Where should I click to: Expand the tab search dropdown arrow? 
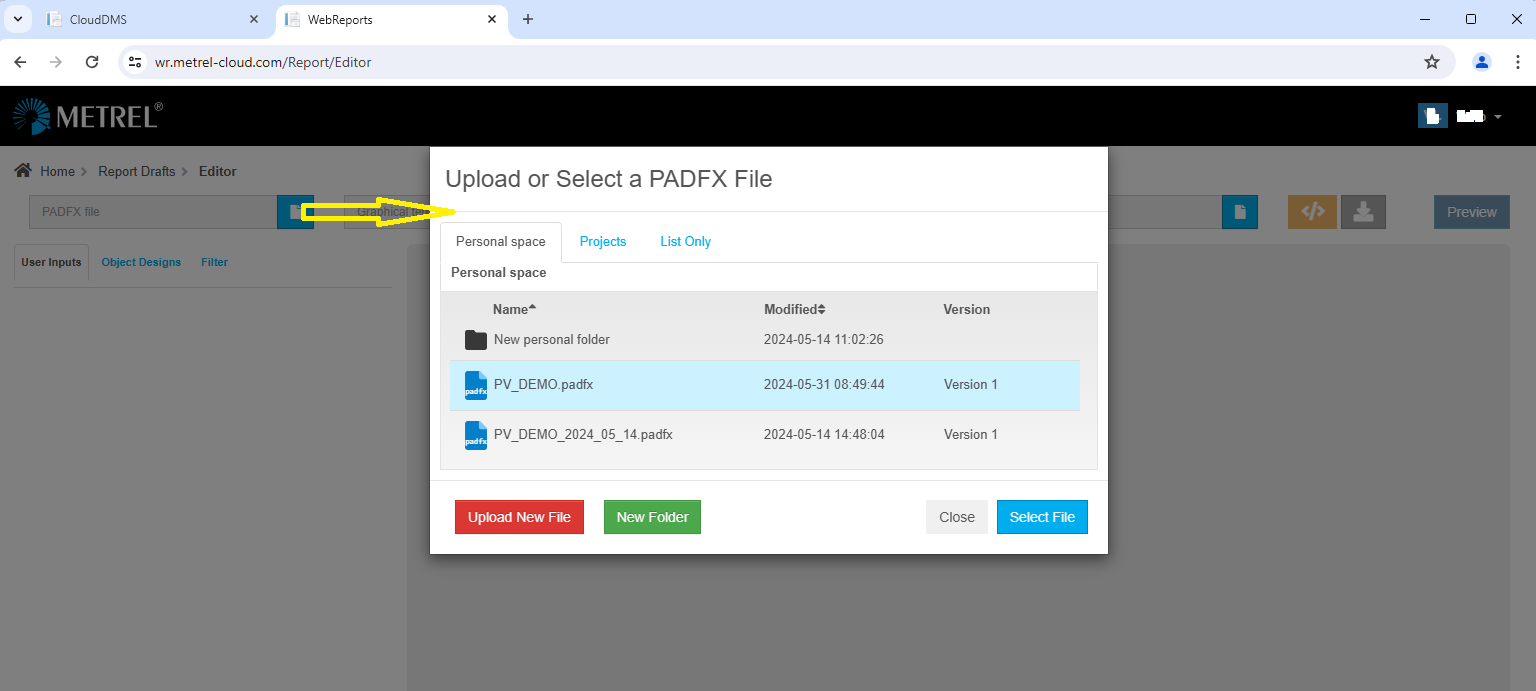[17, 19]
